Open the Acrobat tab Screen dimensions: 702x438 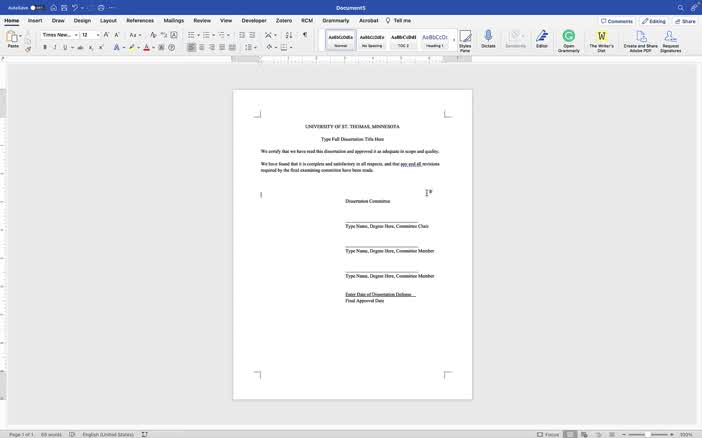(369, 21)
